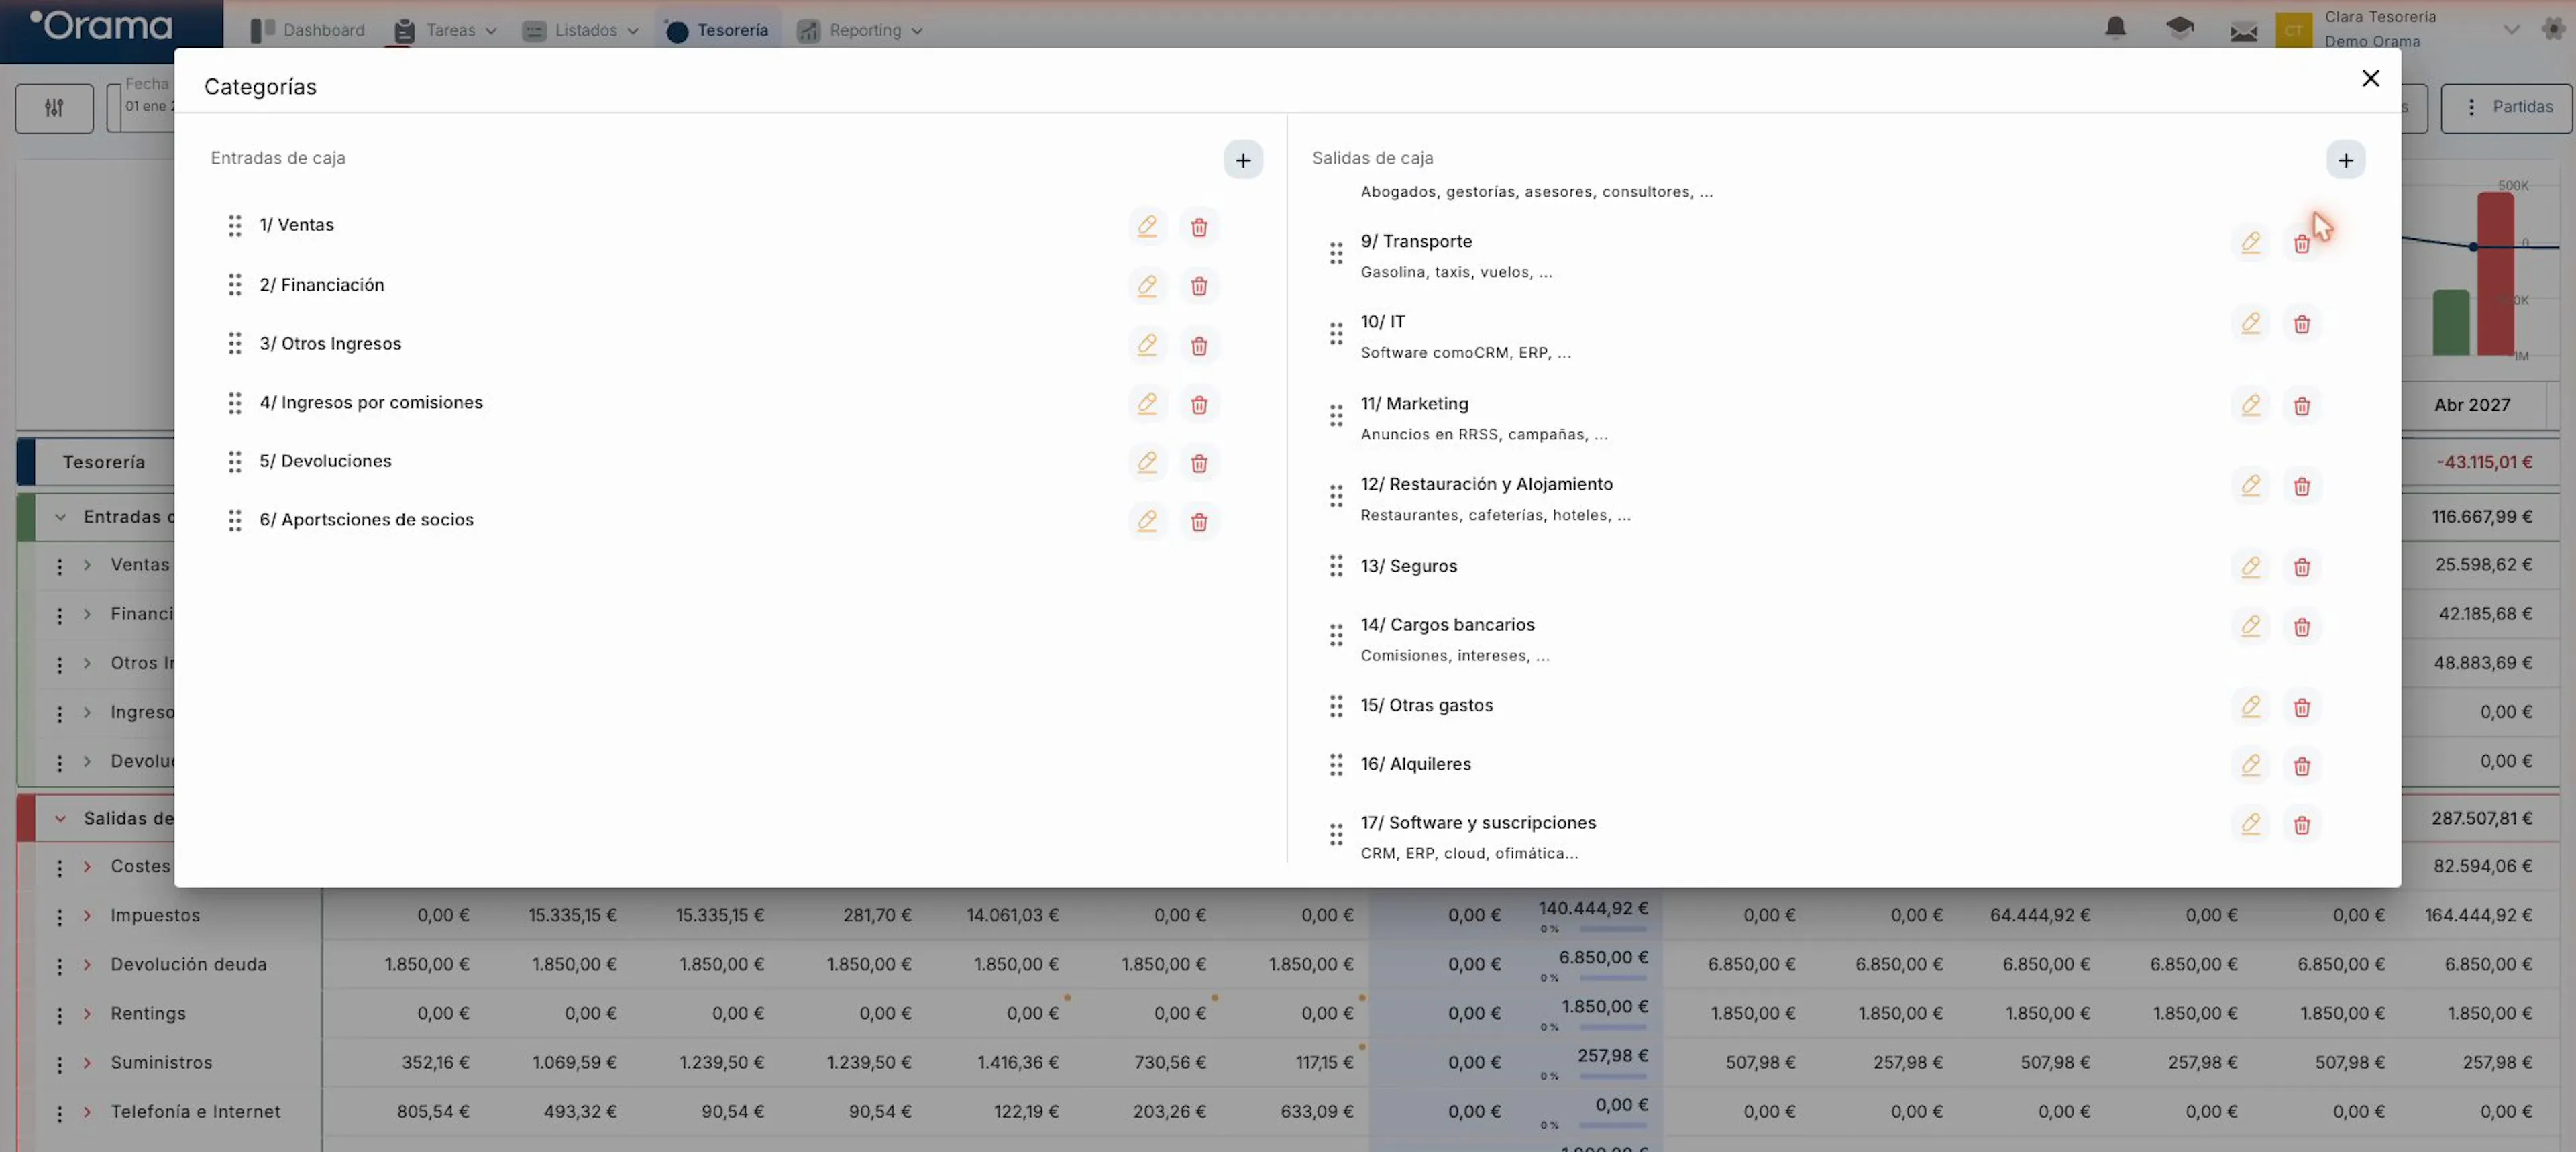
Task: Edit the 17/ Software y suscripciones category
Action: 2250,824
